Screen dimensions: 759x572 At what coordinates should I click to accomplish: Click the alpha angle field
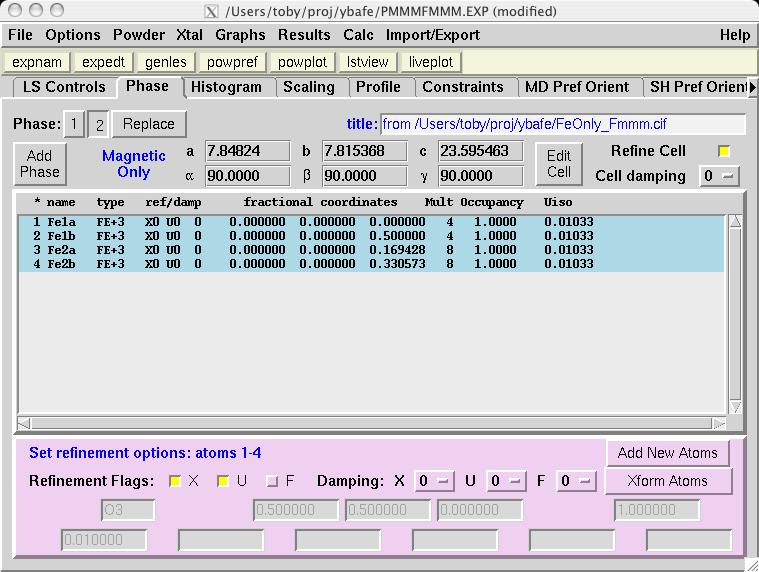(x=248, y=176)
